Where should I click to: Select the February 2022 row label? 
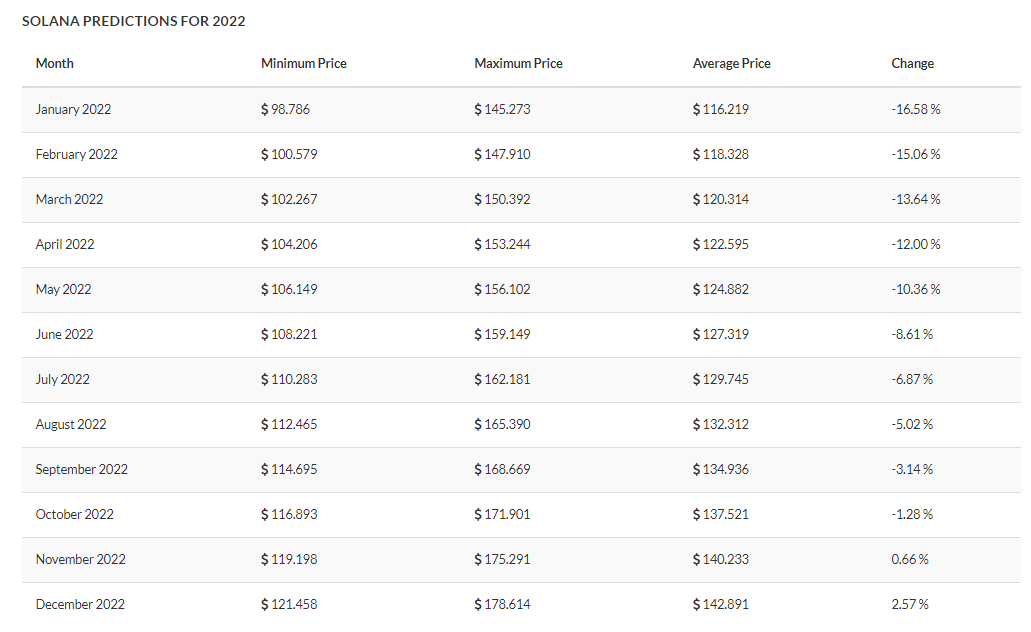click(x=76, y=155)
